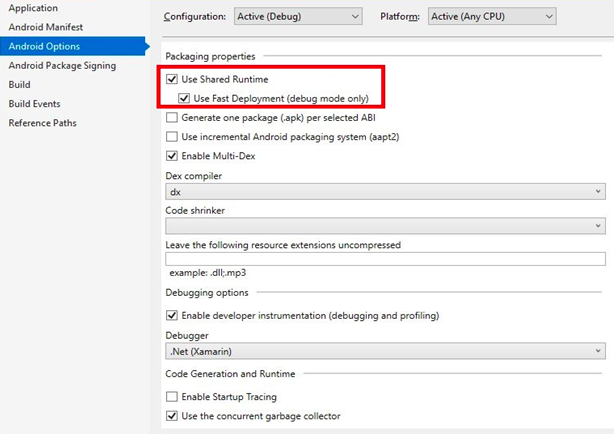614x434 pixels.
Task: Show the Reference Paths page
Action: (42, 122)
